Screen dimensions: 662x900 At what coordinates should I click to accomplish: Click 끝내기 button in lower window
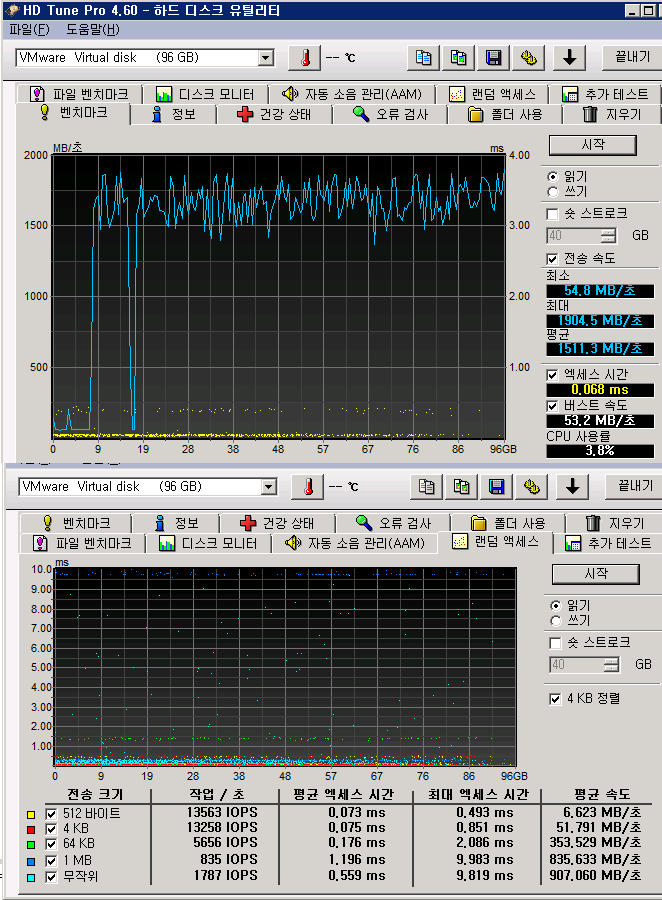pos(634,486)
